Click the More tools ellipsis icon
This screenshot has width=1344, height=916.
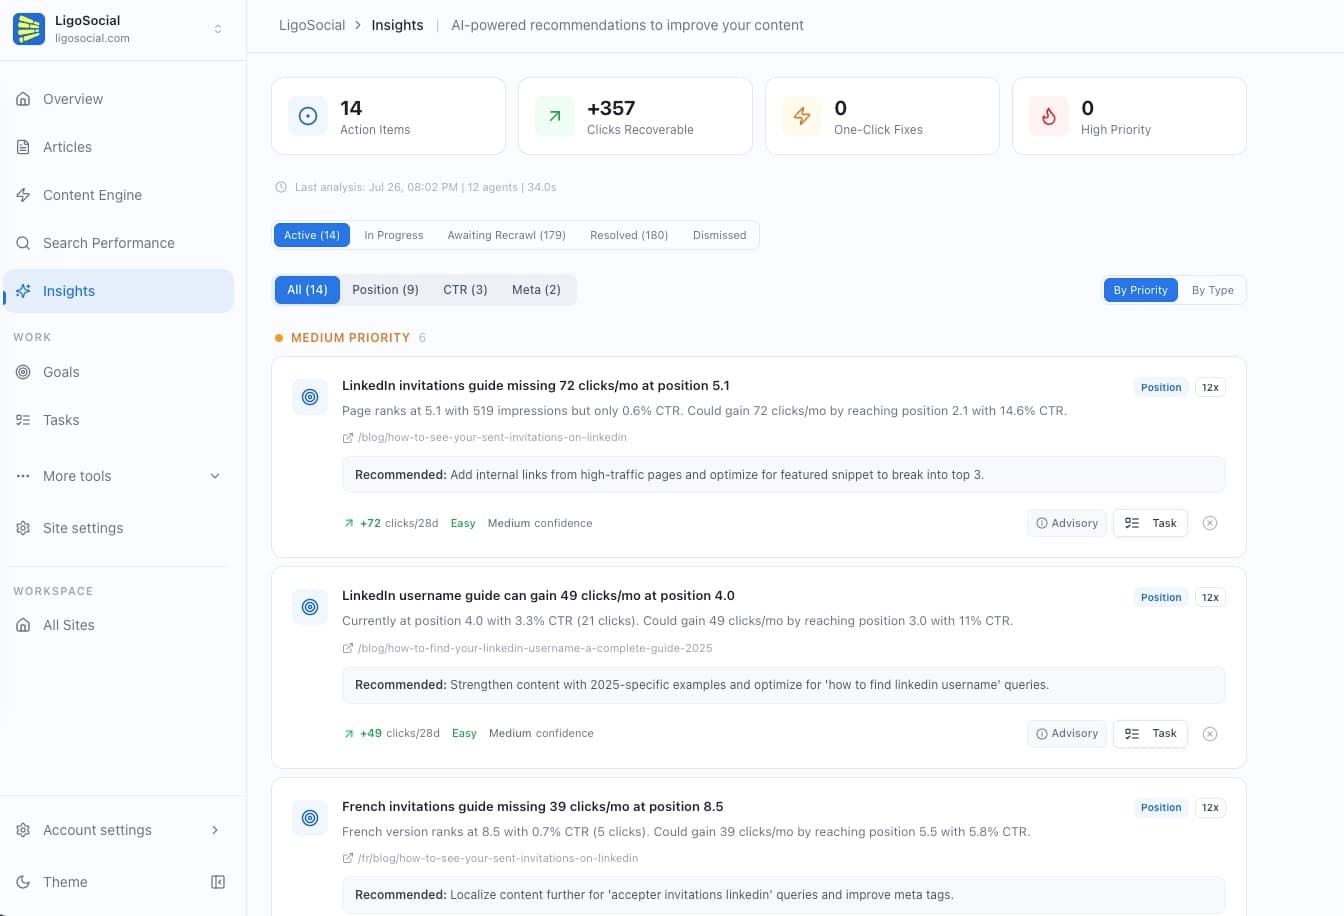[x=23, y=476]
